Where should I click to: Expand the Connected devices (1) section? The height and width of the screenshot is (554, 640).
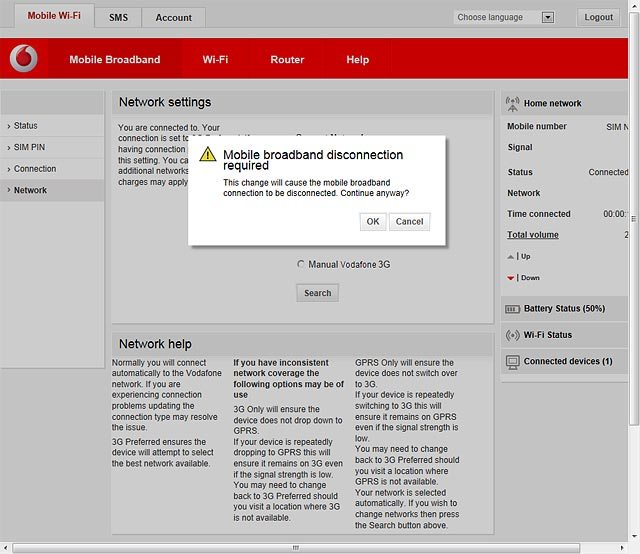pyautogui.click(x=564, y=362)
